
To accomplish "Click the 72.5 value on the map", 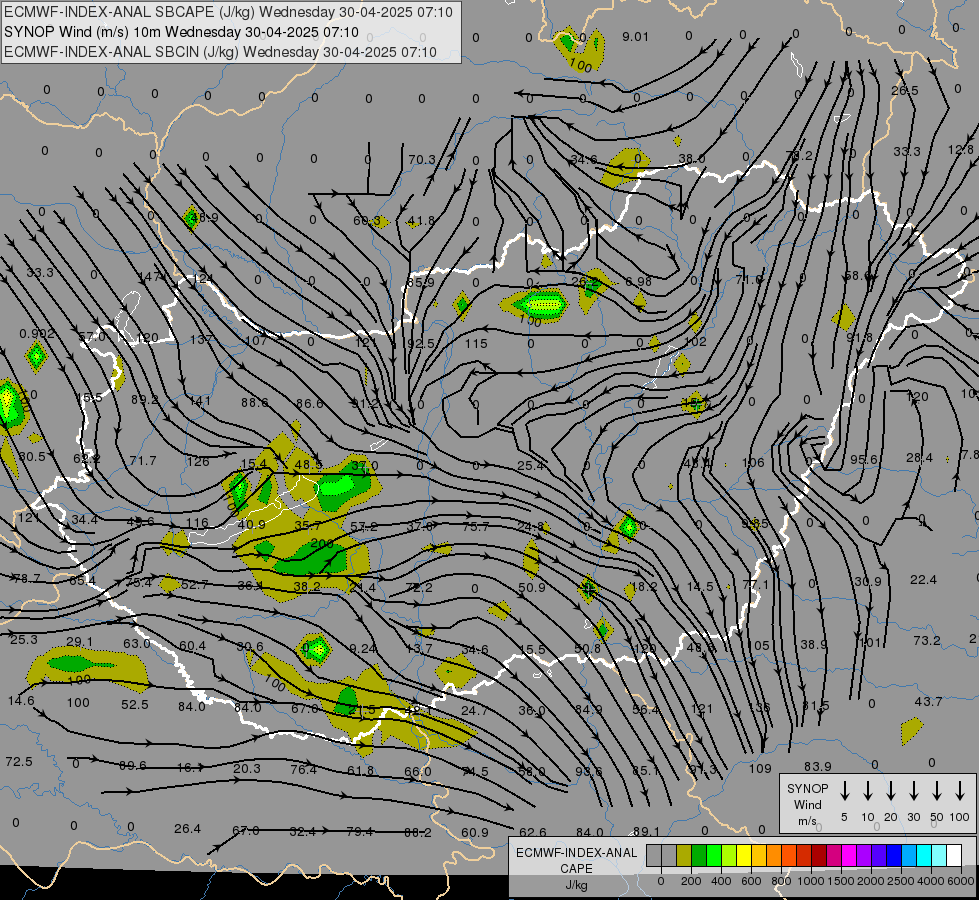I will tap(19, 761).
